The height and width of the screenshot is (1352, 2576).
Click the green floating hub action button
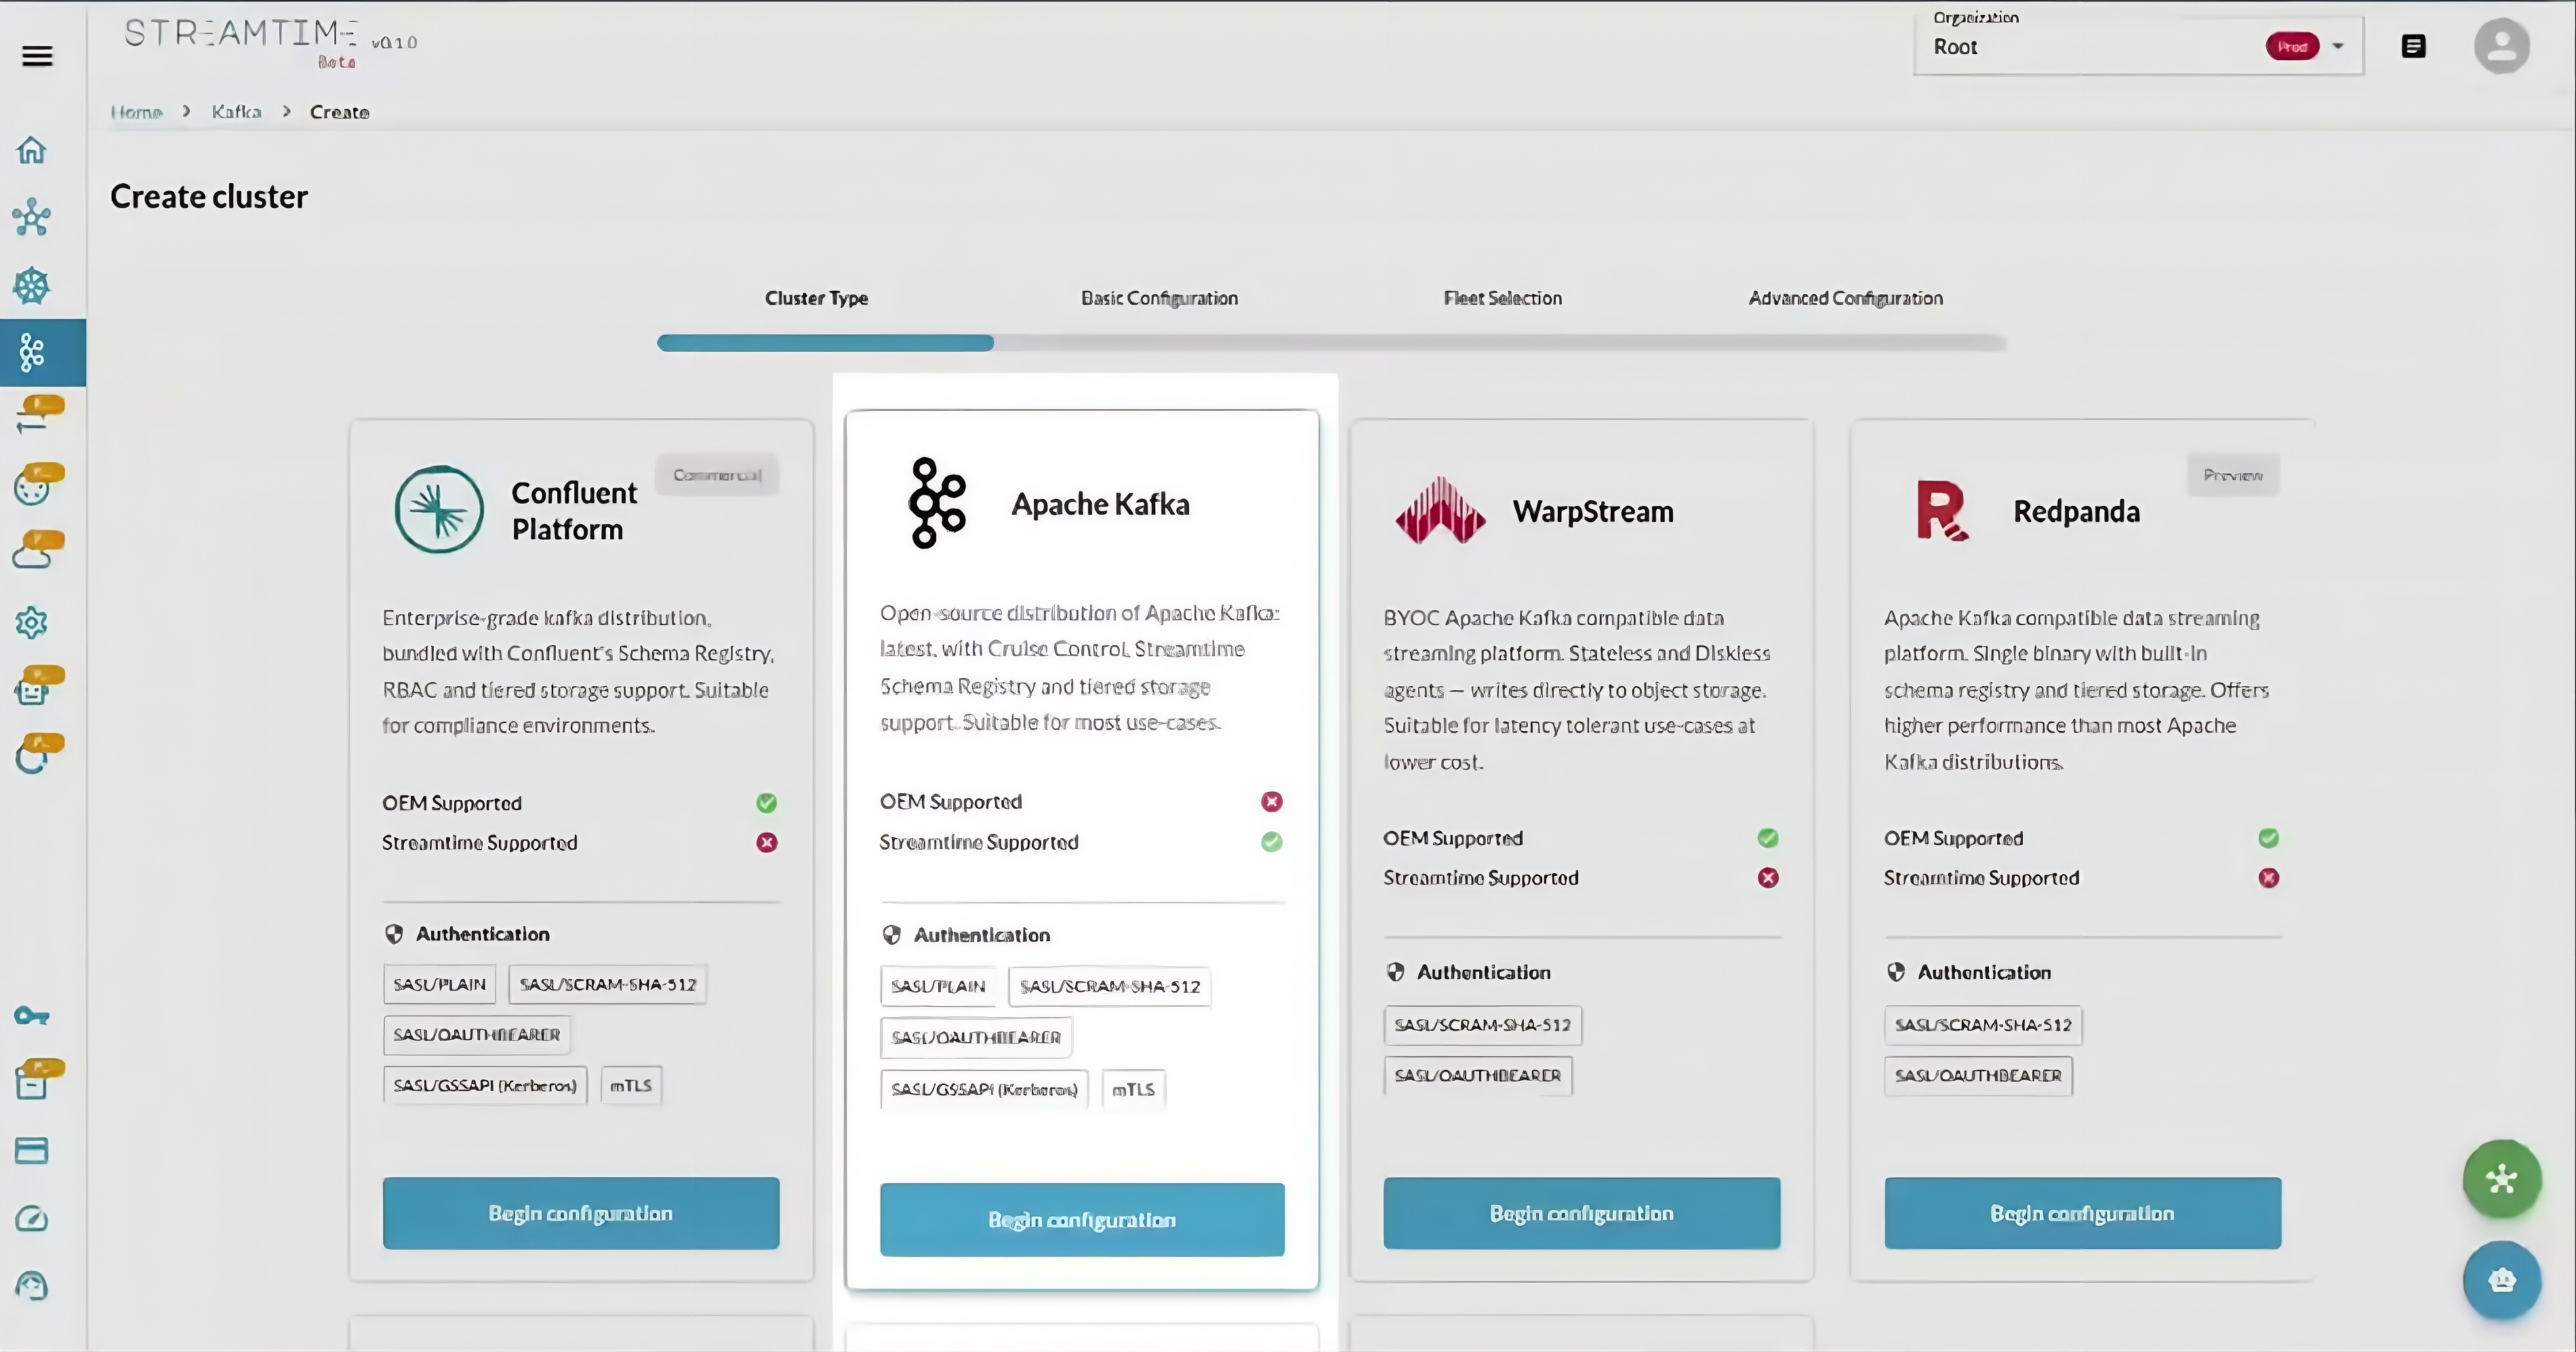[2502, 1179]
